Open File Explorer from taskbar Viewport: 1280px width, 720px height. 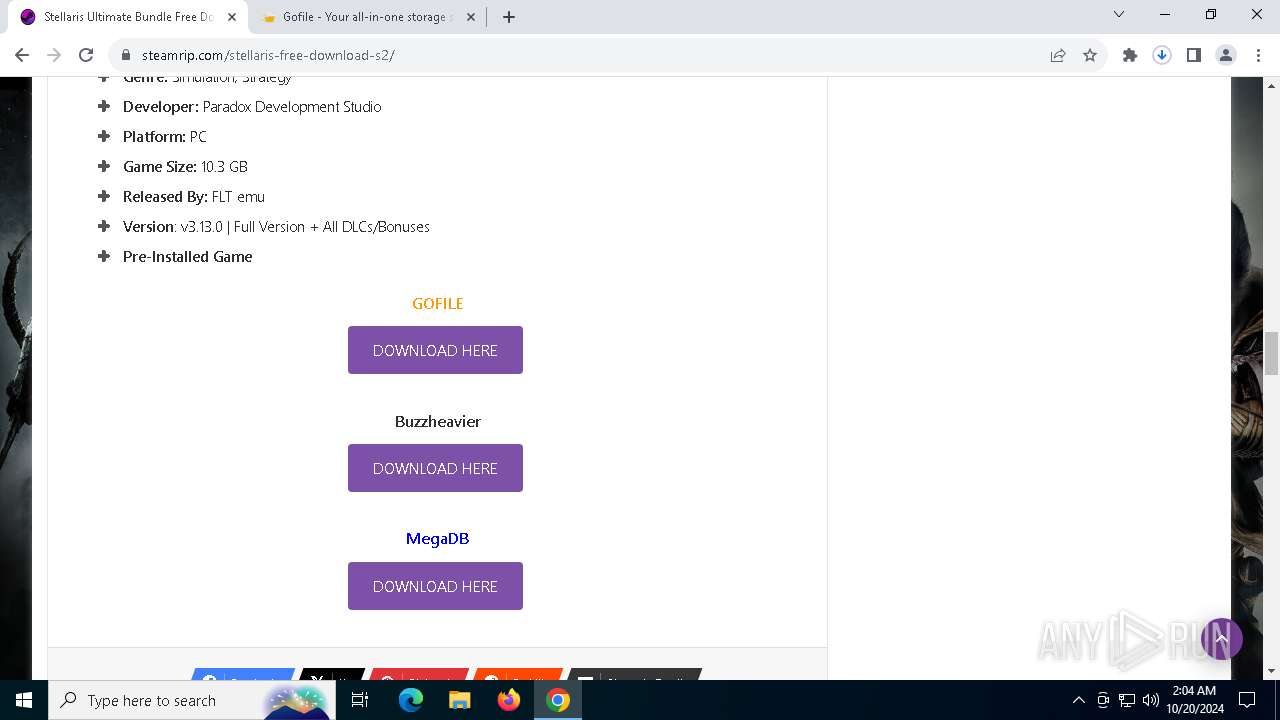click(459, 700)
